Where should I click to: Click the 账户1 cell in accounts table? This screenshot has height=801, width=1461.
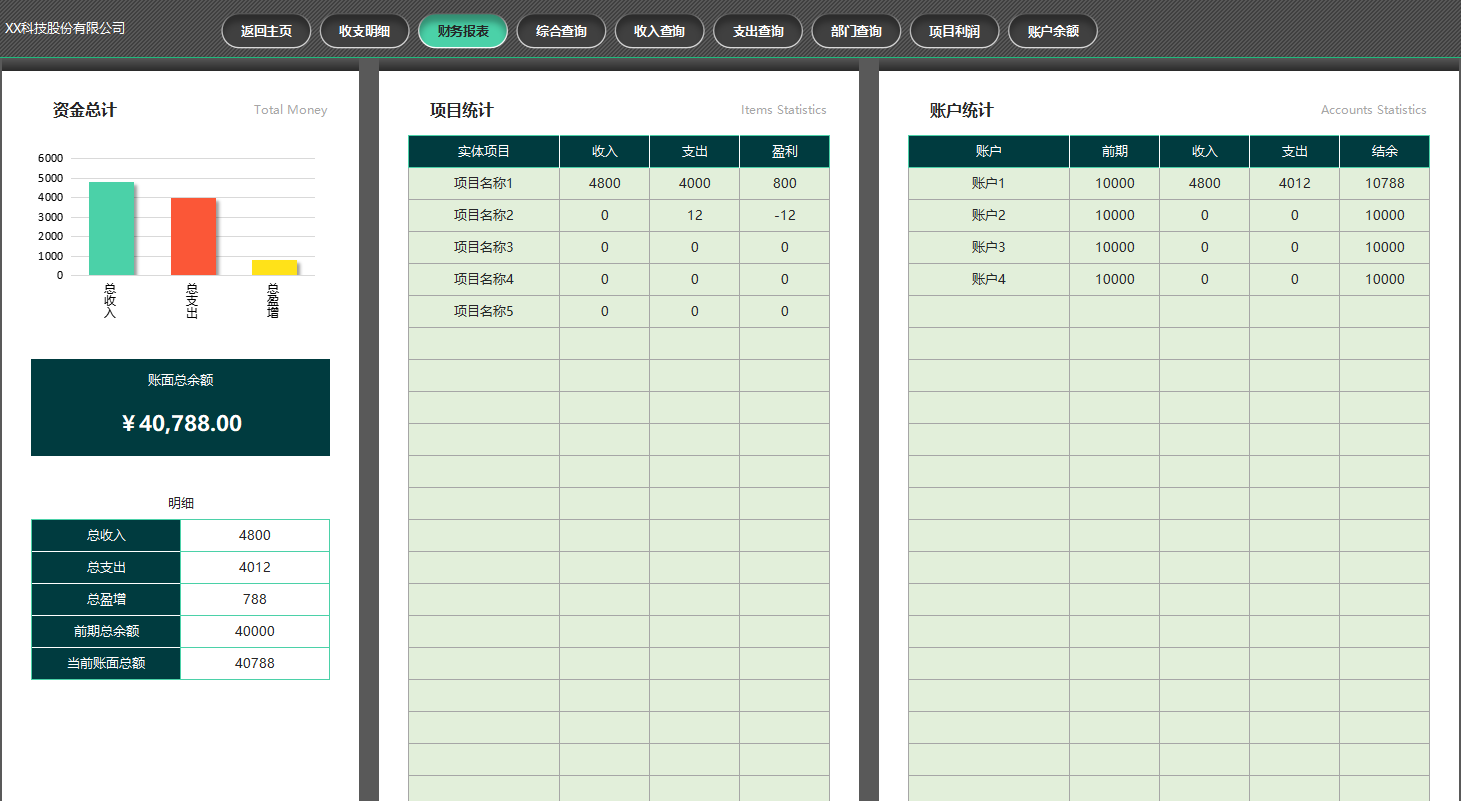988,183
